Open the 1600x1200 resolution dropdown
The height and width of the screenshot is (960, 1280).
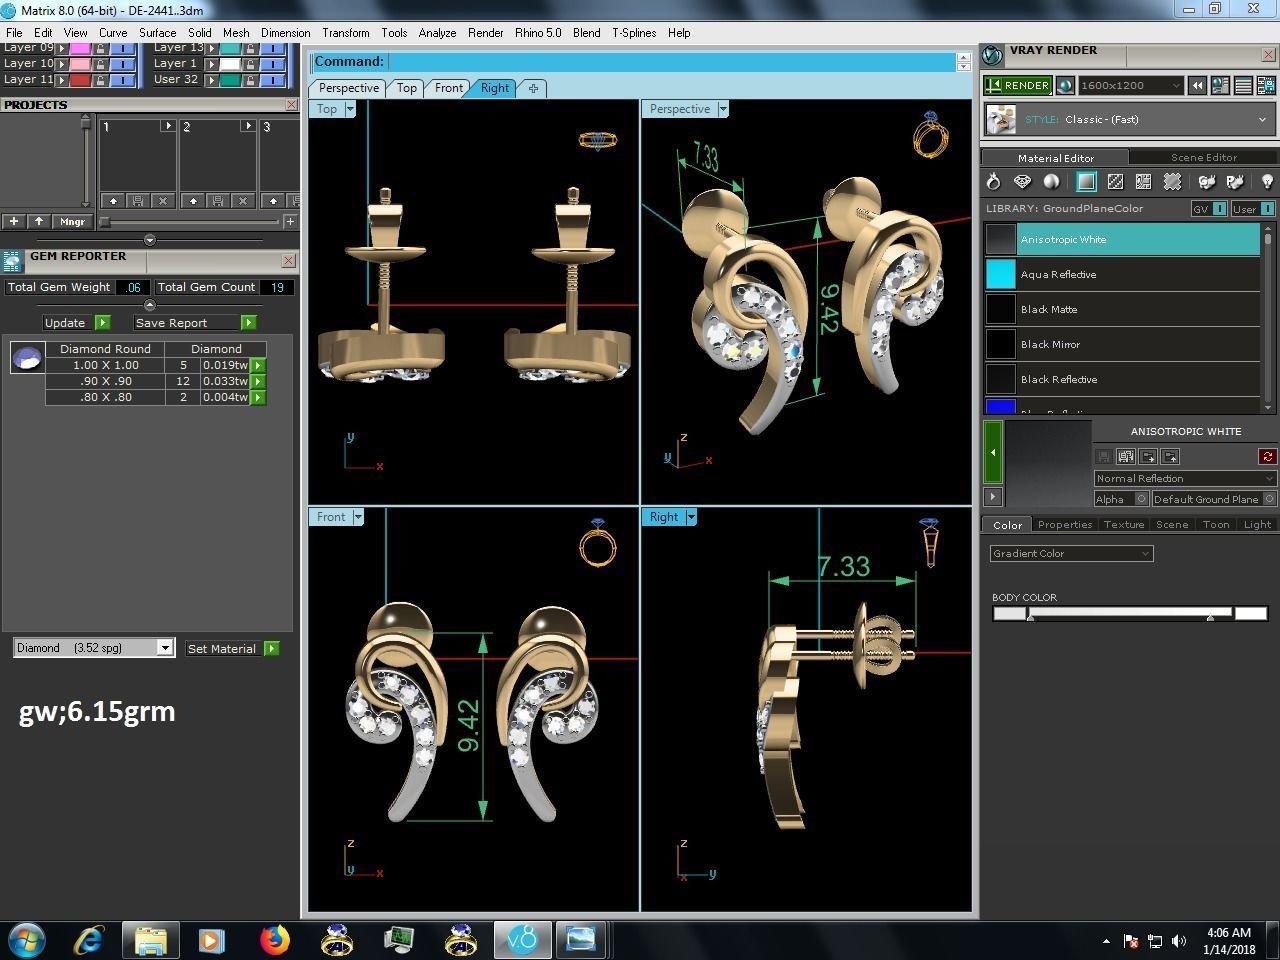coord(1131,86)
